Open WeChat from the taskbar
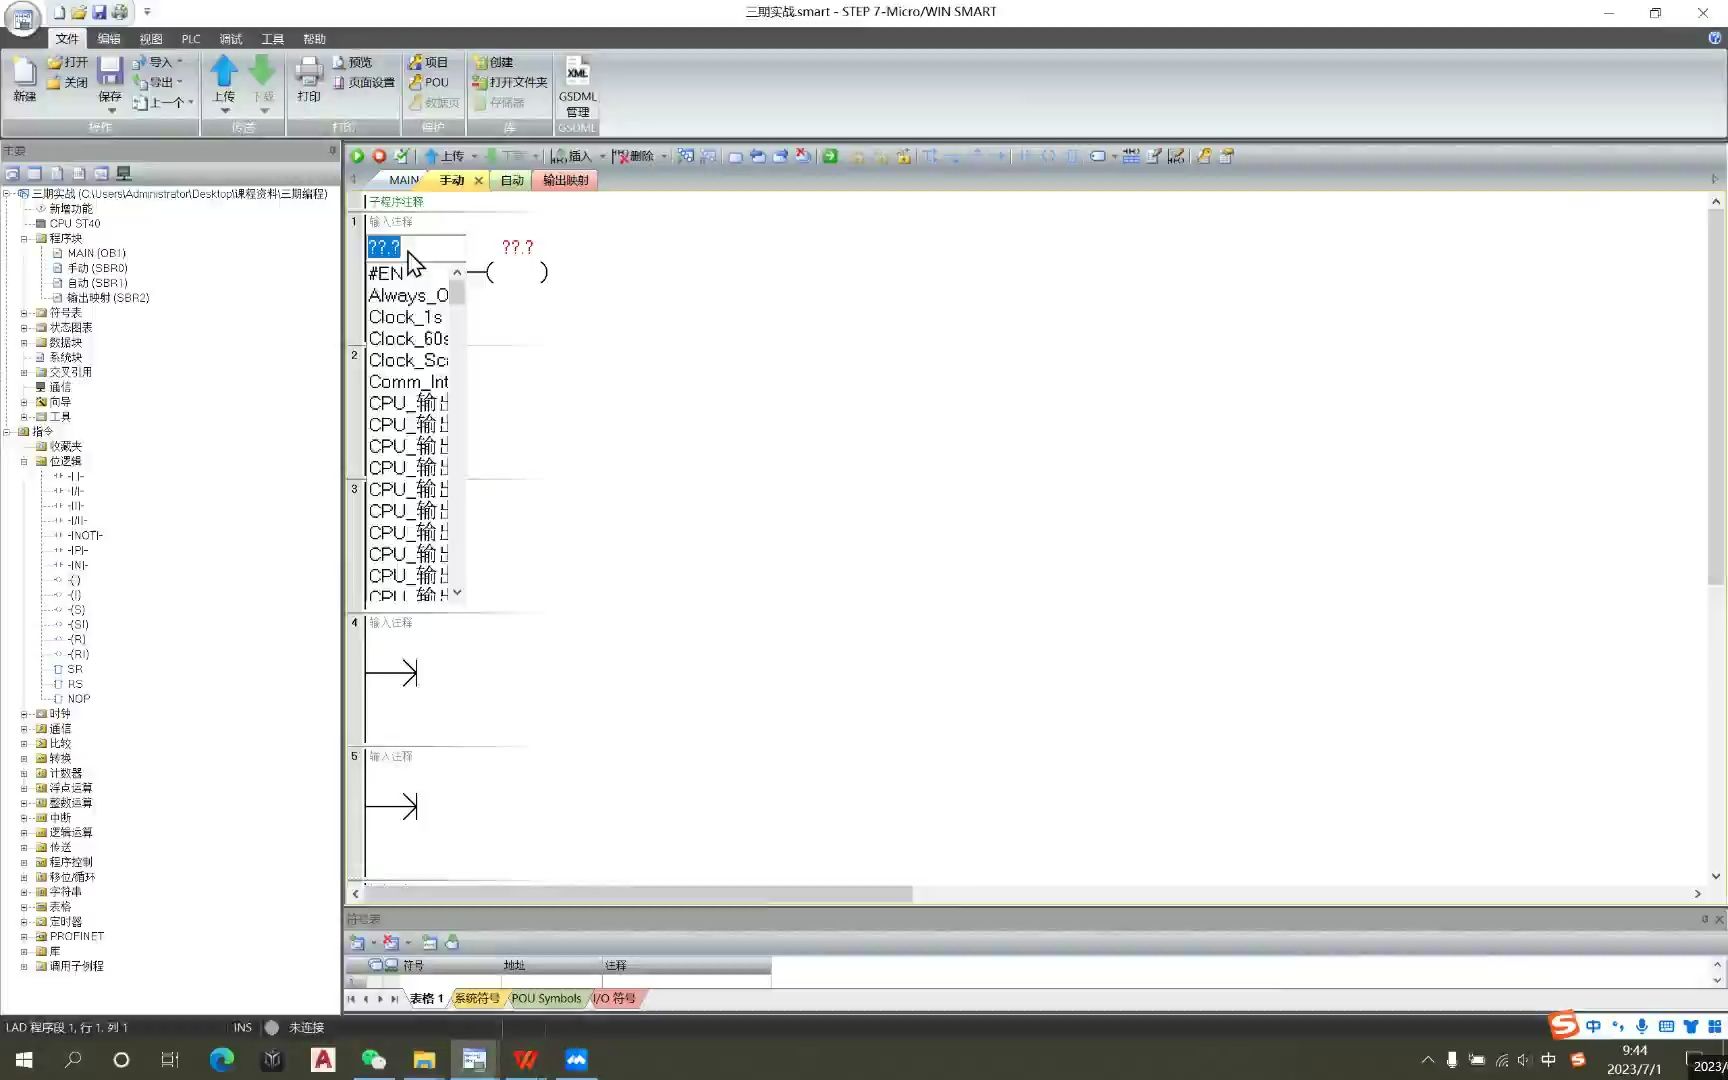 coord(373,1060)
